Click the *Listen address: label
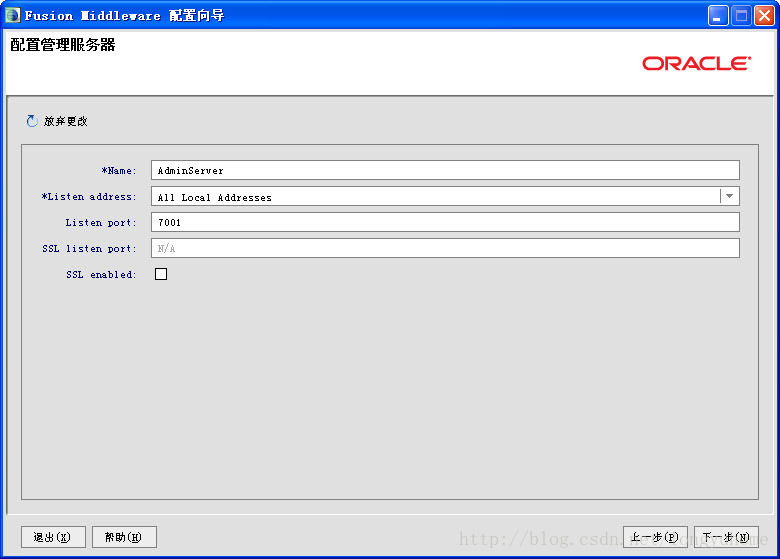Image resolution: width=780 pixels, height=559 pixels. (89, 196)
